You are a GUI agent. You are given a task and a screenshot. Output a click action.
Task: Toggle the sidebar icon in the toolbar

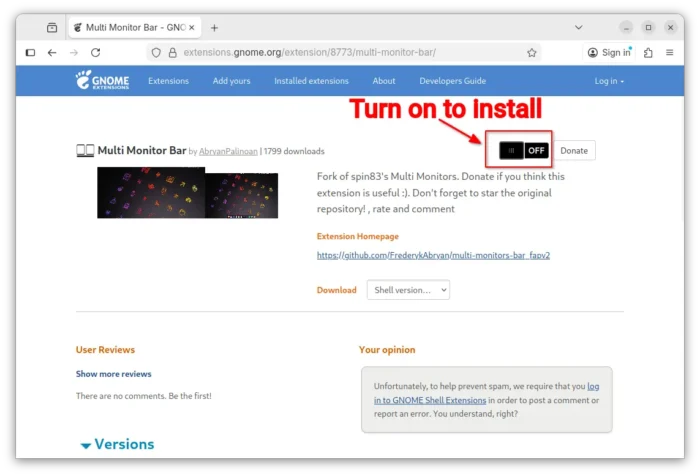click(30, 52)
